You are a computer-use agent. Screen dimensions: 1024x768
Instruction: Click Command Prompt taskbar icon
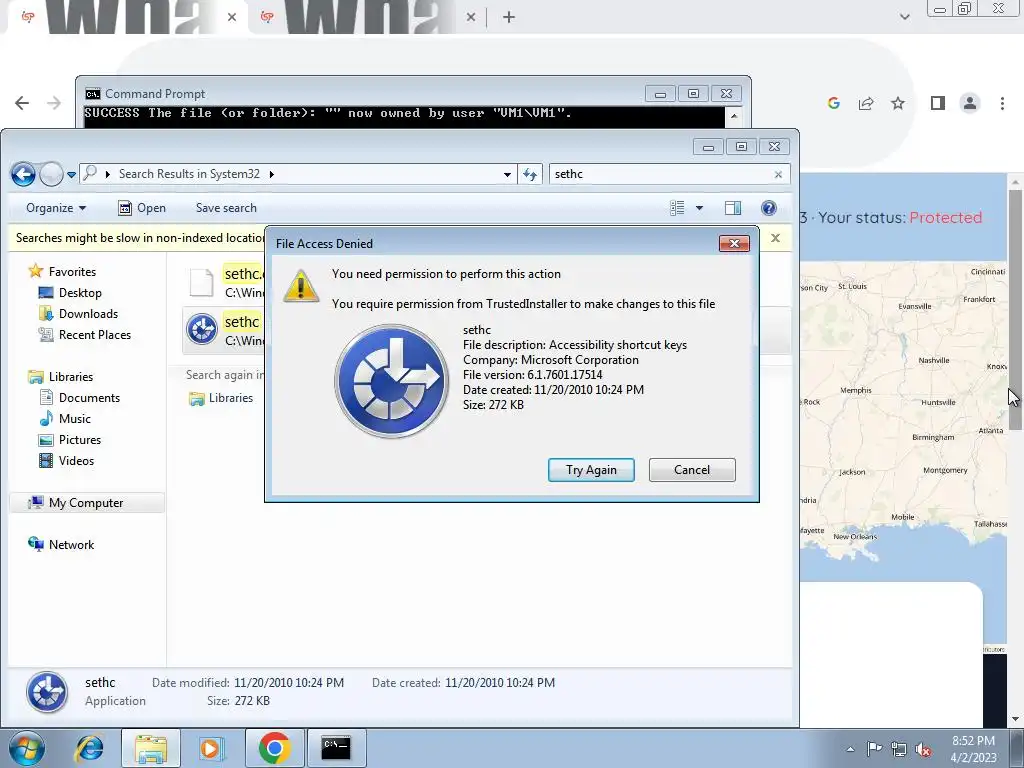click(x=336, y=748)
